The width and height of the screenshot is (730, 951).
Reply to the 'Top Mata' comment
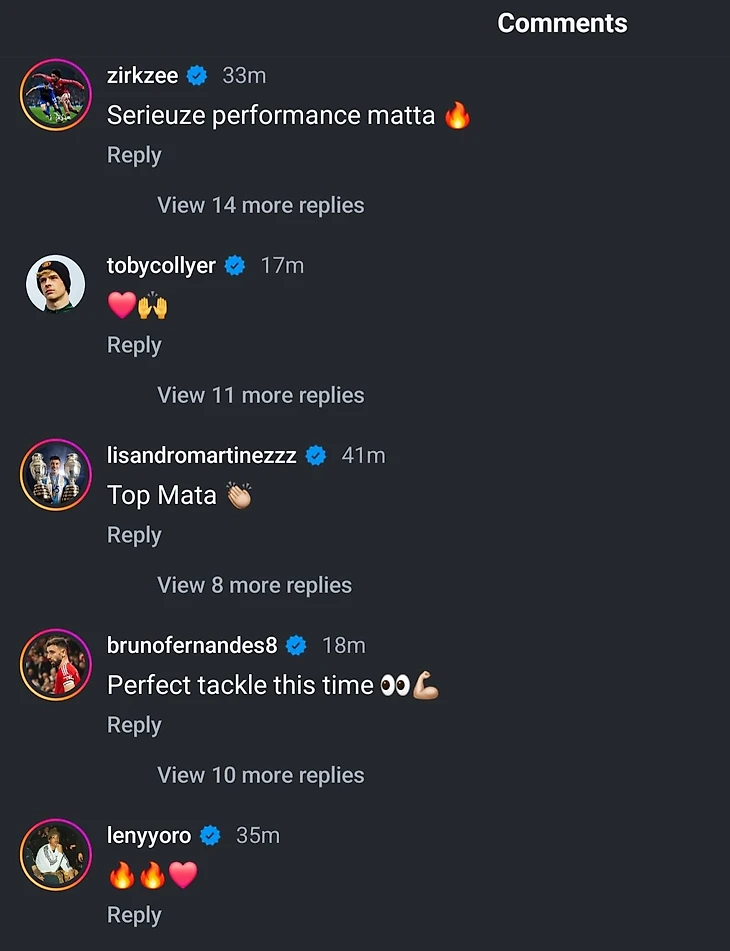(134, 535)
